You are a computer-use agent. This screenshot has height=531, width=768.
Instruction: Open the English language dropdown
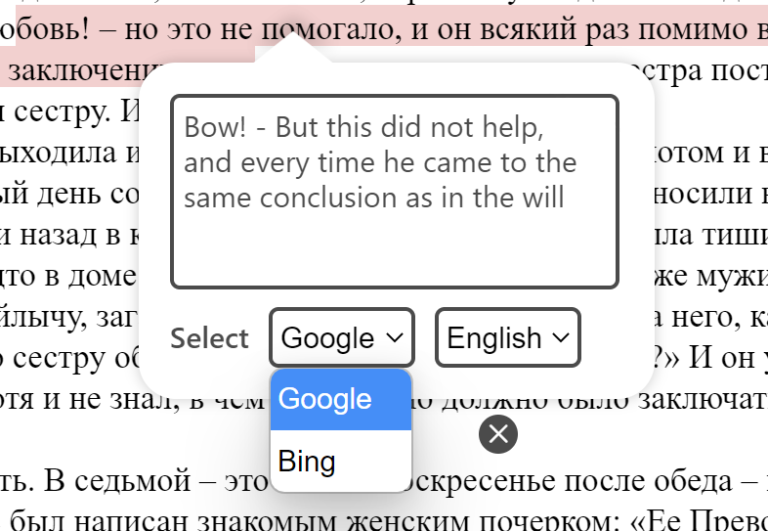(508, 338)
